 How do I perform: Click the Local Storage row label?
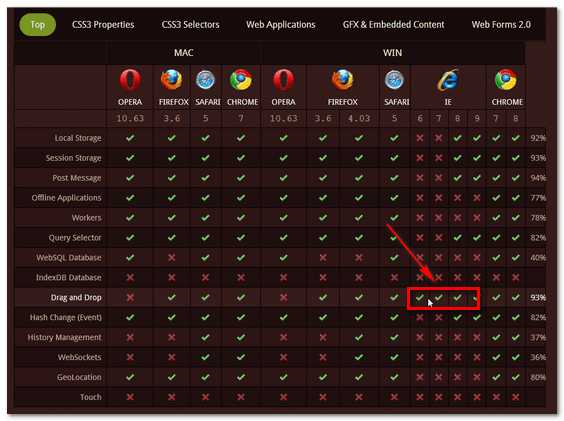pyautogui.click(x=78, y=138)
